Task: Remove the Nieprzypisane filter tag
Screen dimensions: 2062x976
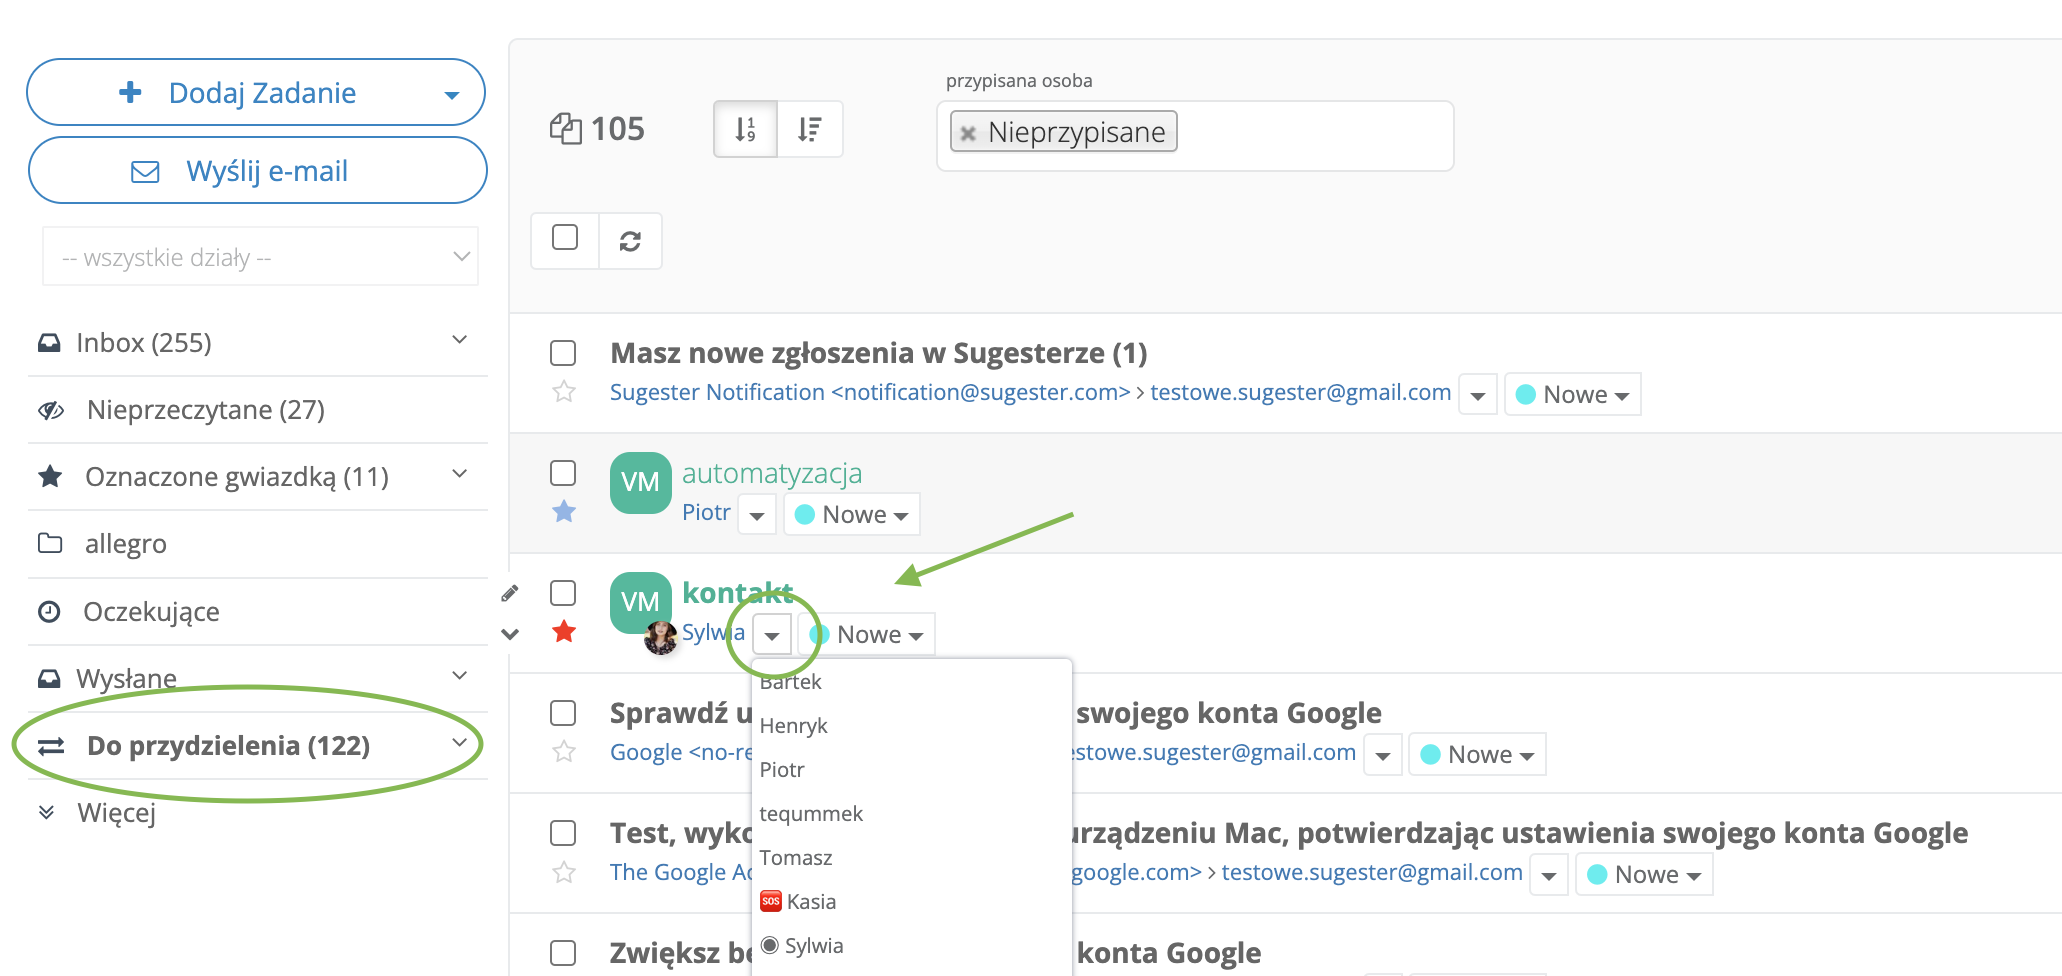Action: [x=968, y=132]
